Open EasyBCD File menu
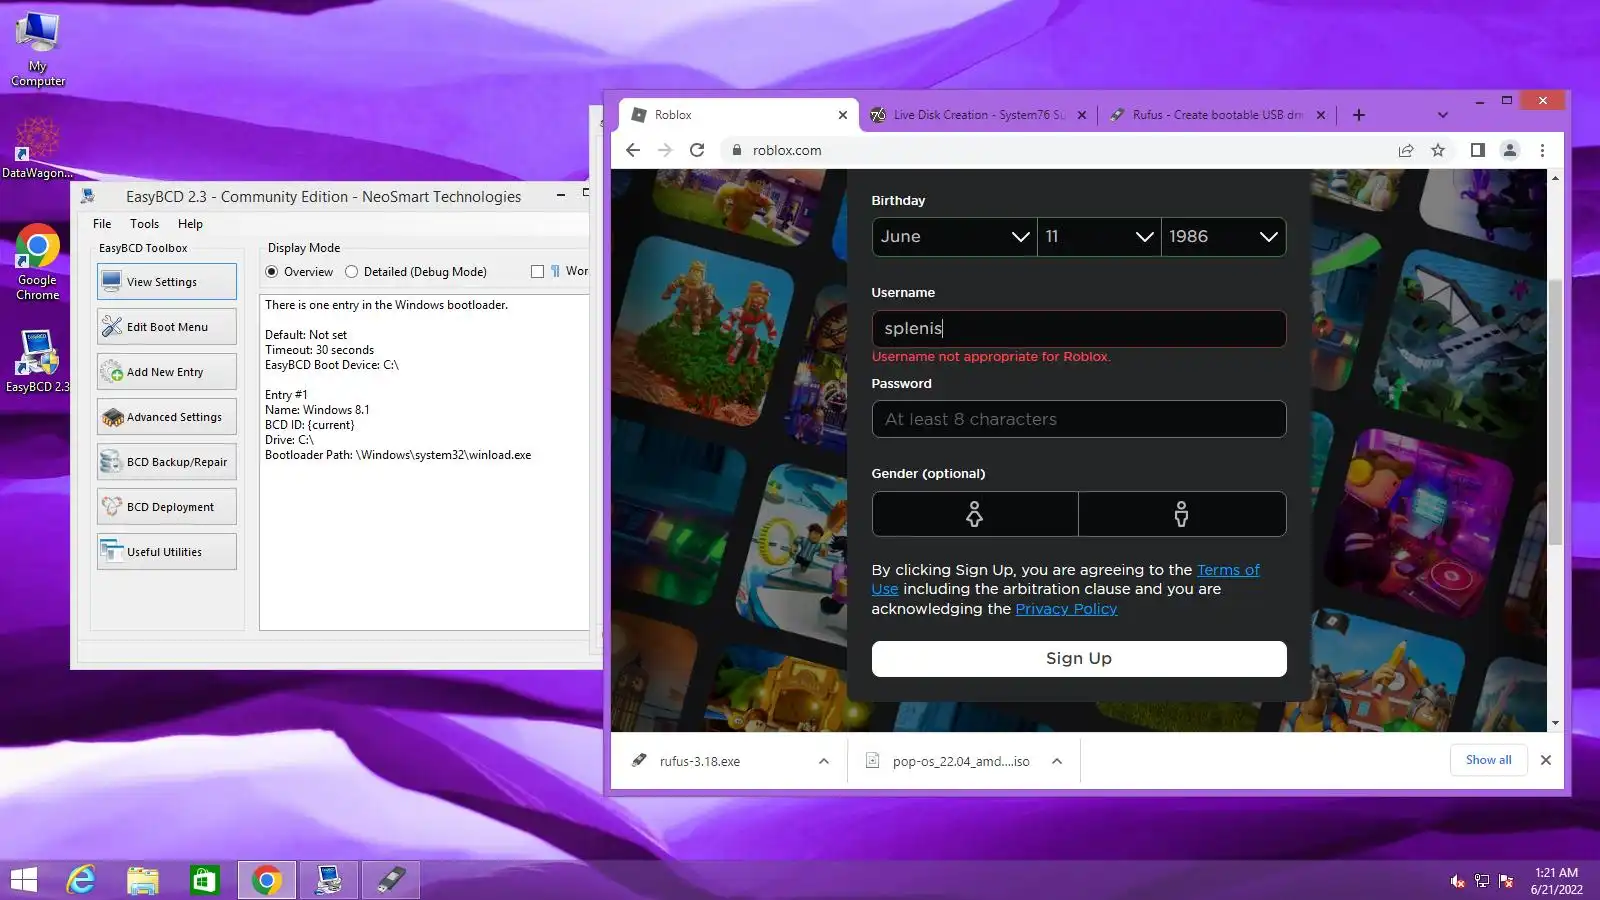Viewport: 1600px width, 900px height. coord(102,224)
